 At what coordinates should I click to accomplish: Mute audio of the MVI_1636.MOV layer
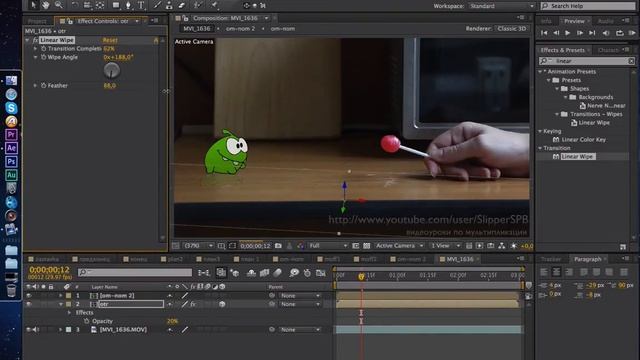pyautogui.click(x=35, y=329)
